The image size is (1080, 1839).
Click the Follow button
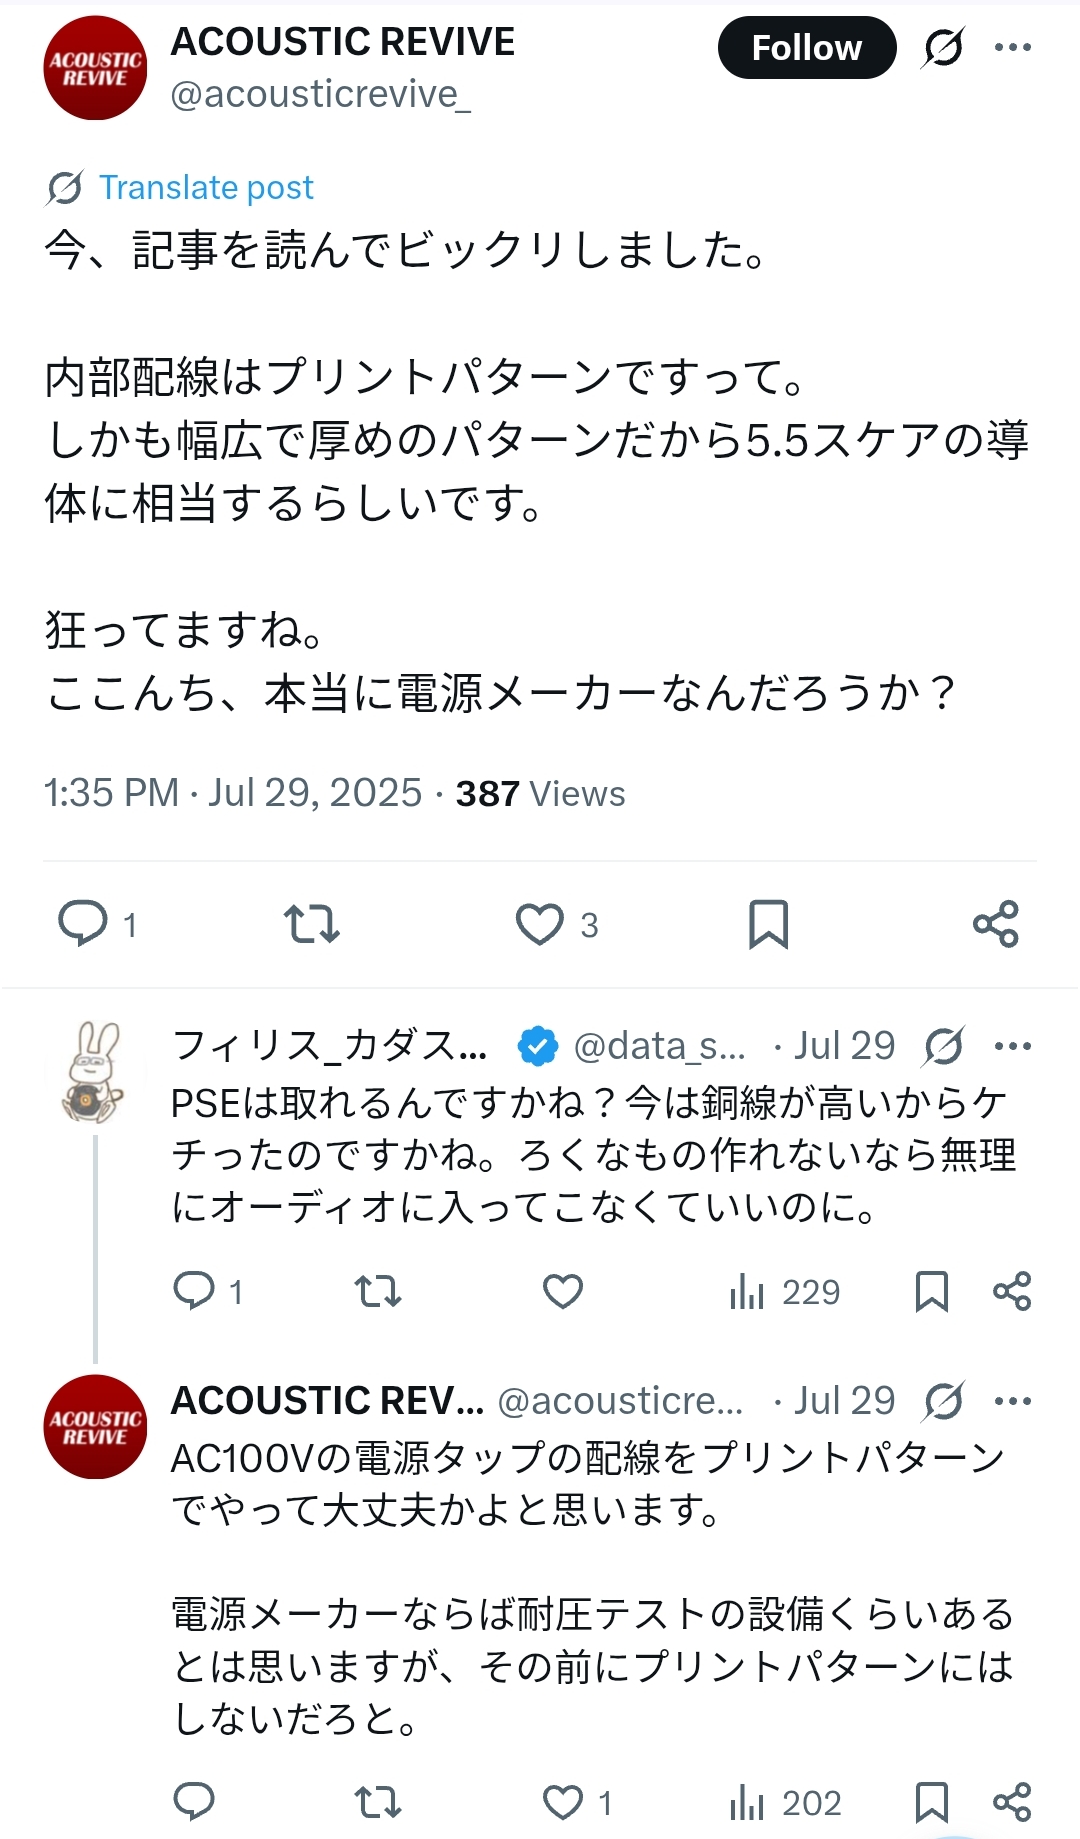806,48
